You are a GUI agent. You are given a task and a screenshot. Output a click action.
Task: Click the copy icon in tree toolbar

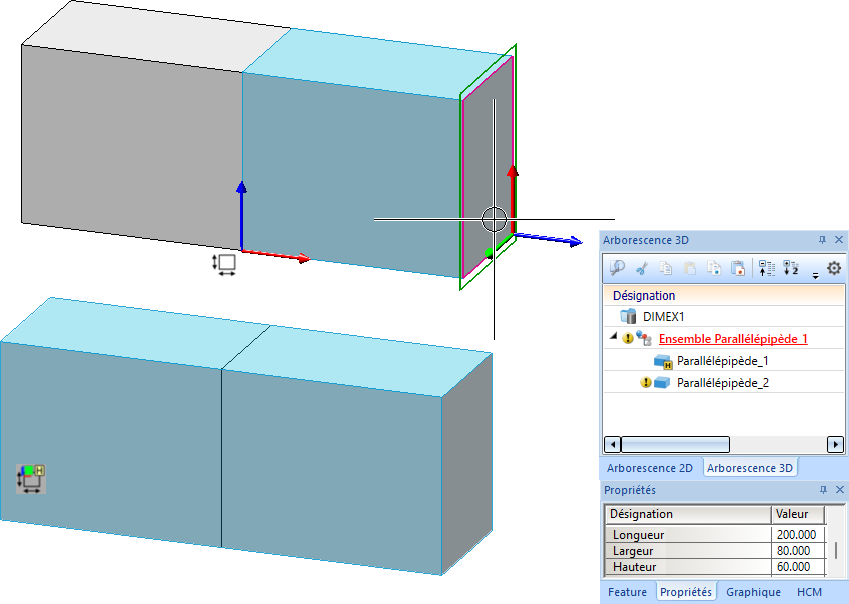pos(666,268)
